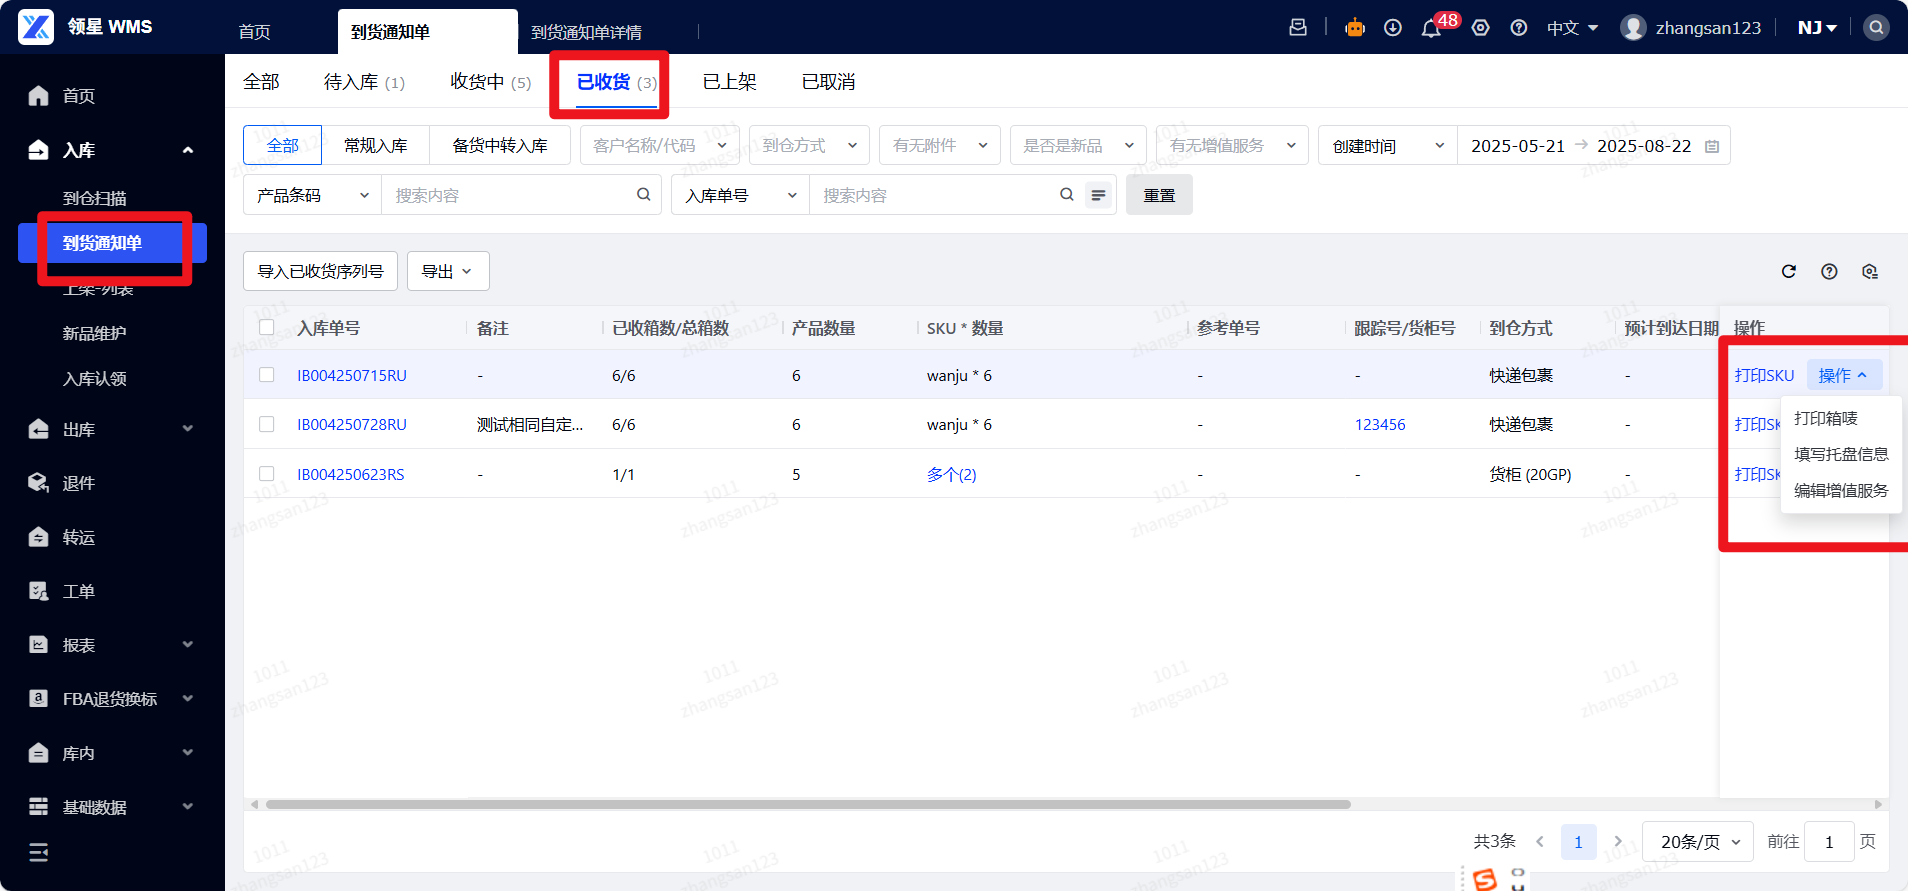
Task: Click the 重置 reset button
Action: [x=1159, y=195]
